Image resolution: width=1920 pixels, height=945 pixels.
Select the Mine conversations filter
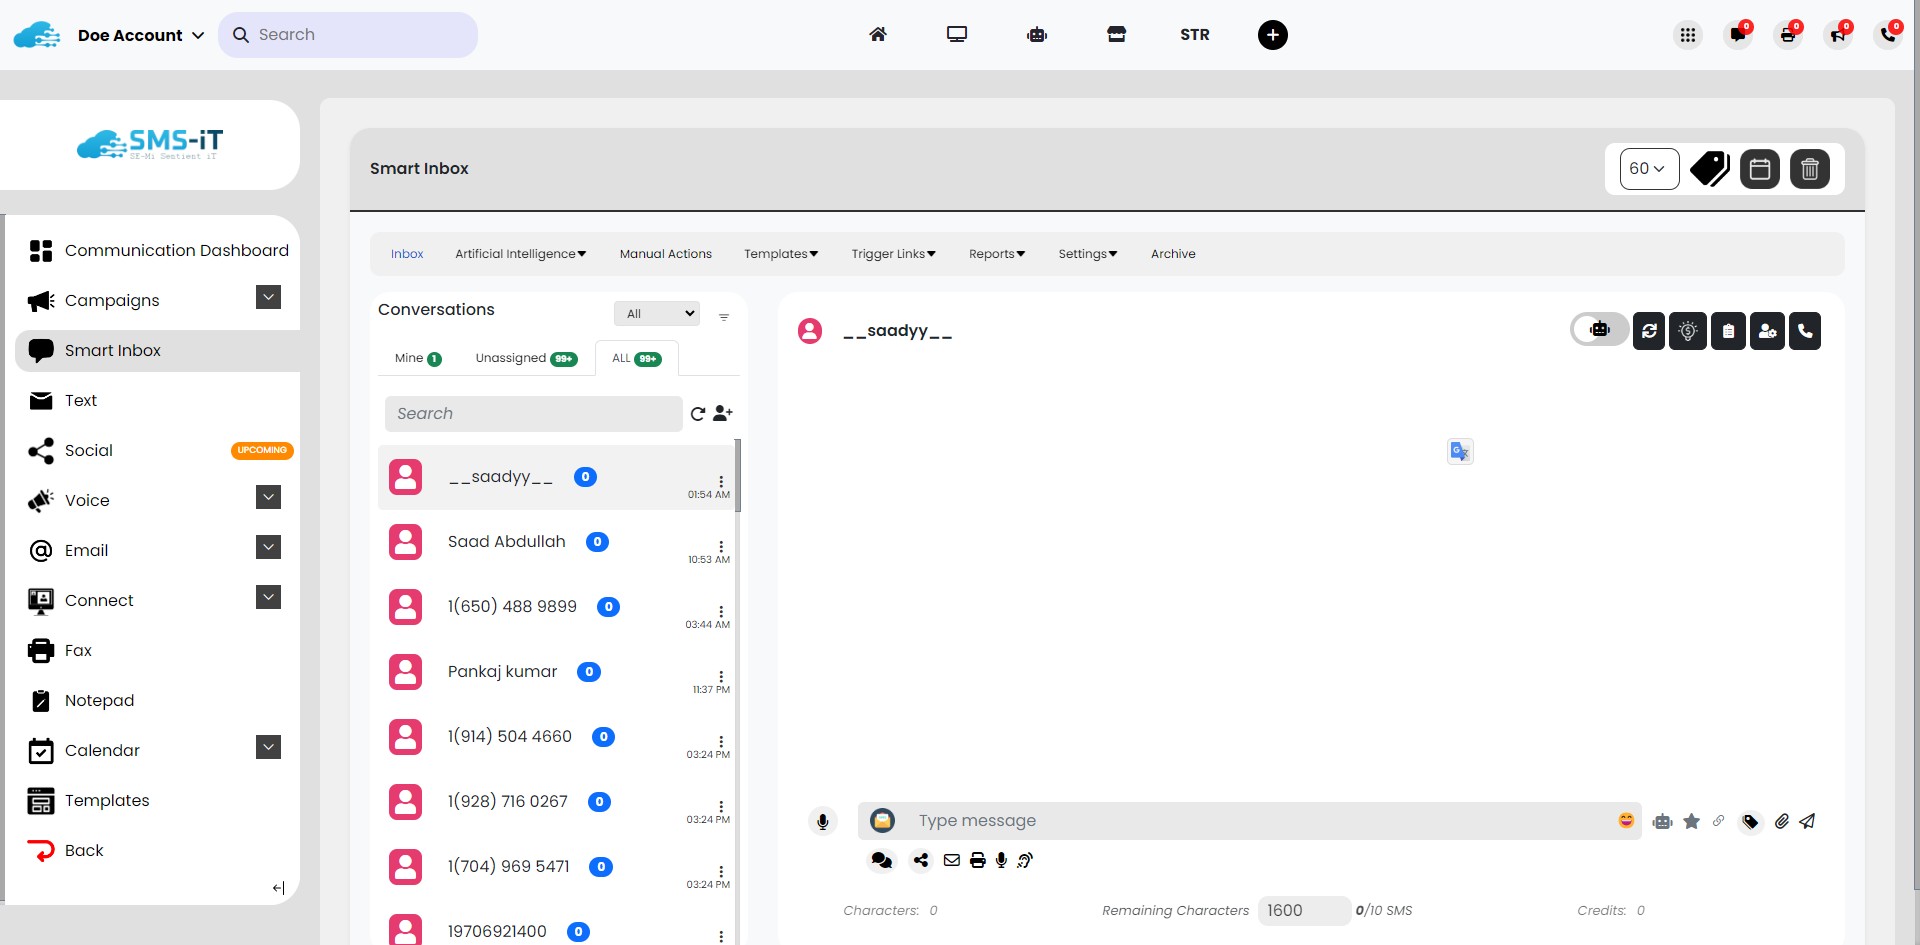tap(416, 358)
